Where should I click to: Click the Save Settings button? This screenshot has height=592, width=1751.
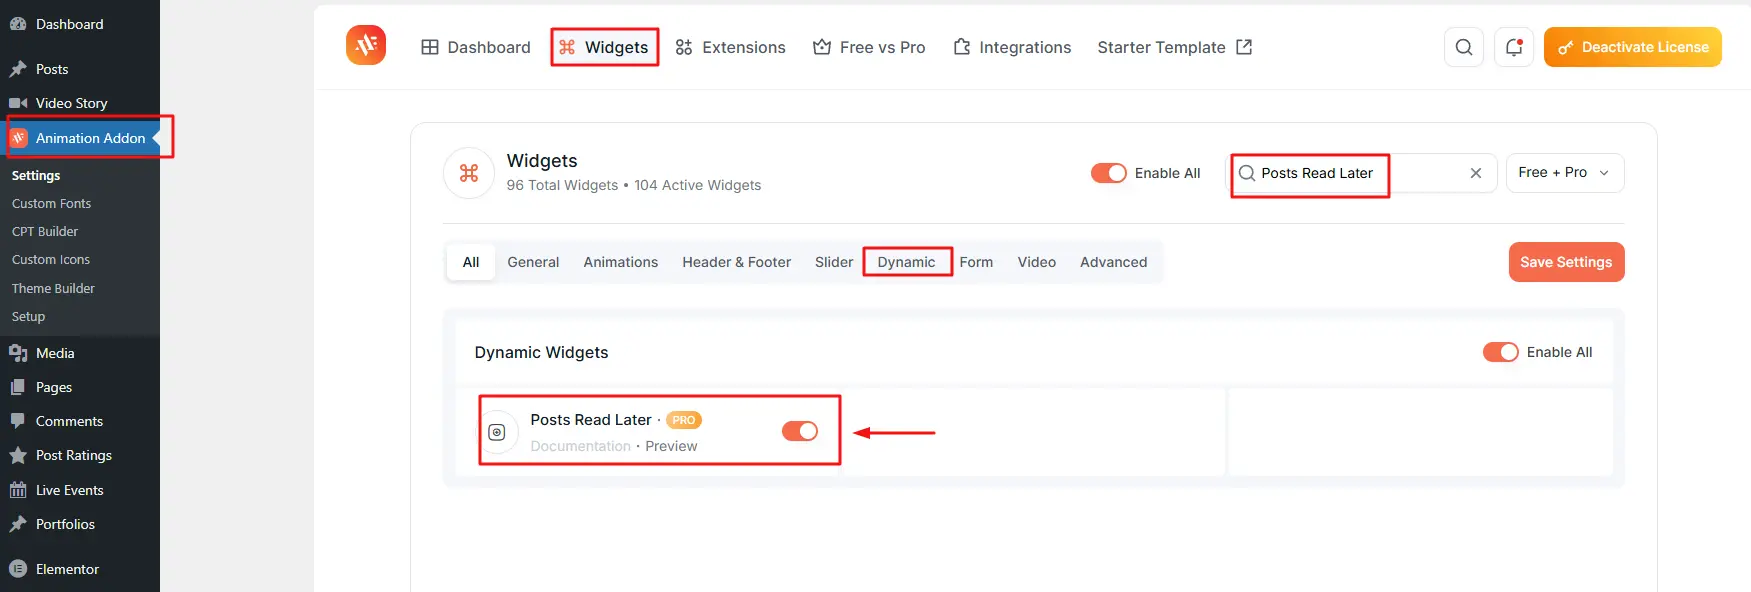(x=1566, y=262)
